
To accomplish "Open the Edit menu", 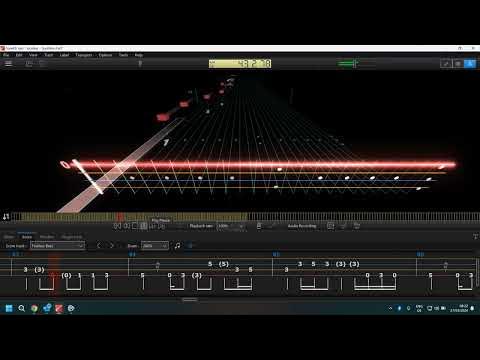I will (19, 55).
